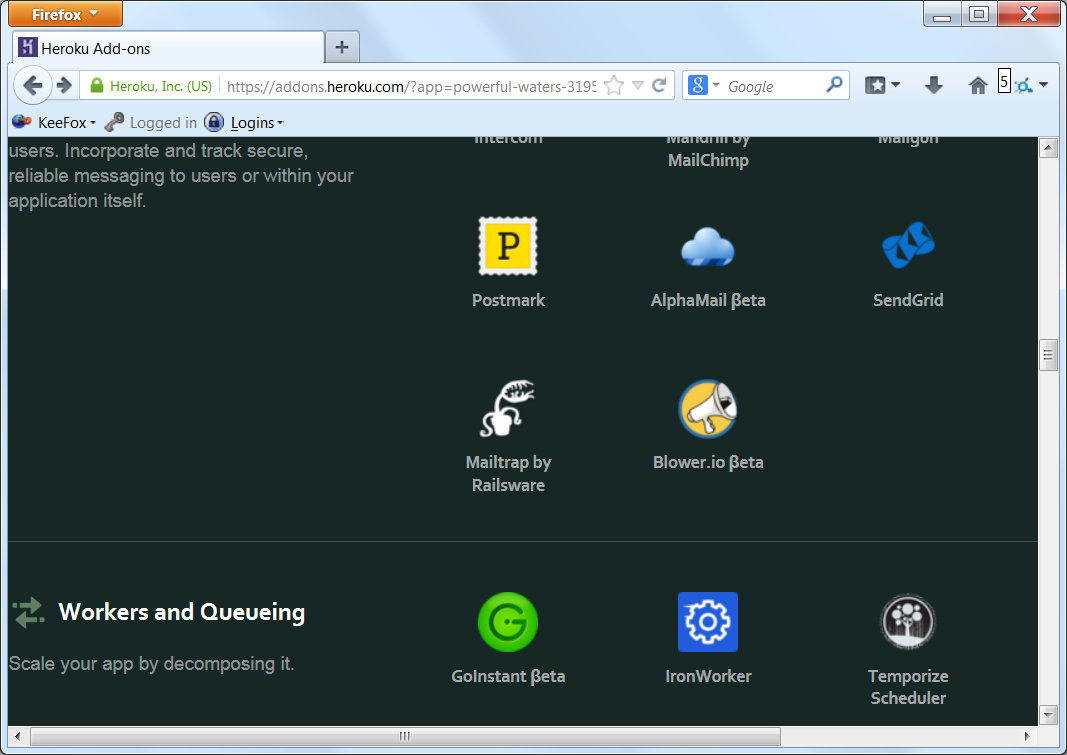
Task: Bookmark page with the star icon
Action: (x=614, y=86)
